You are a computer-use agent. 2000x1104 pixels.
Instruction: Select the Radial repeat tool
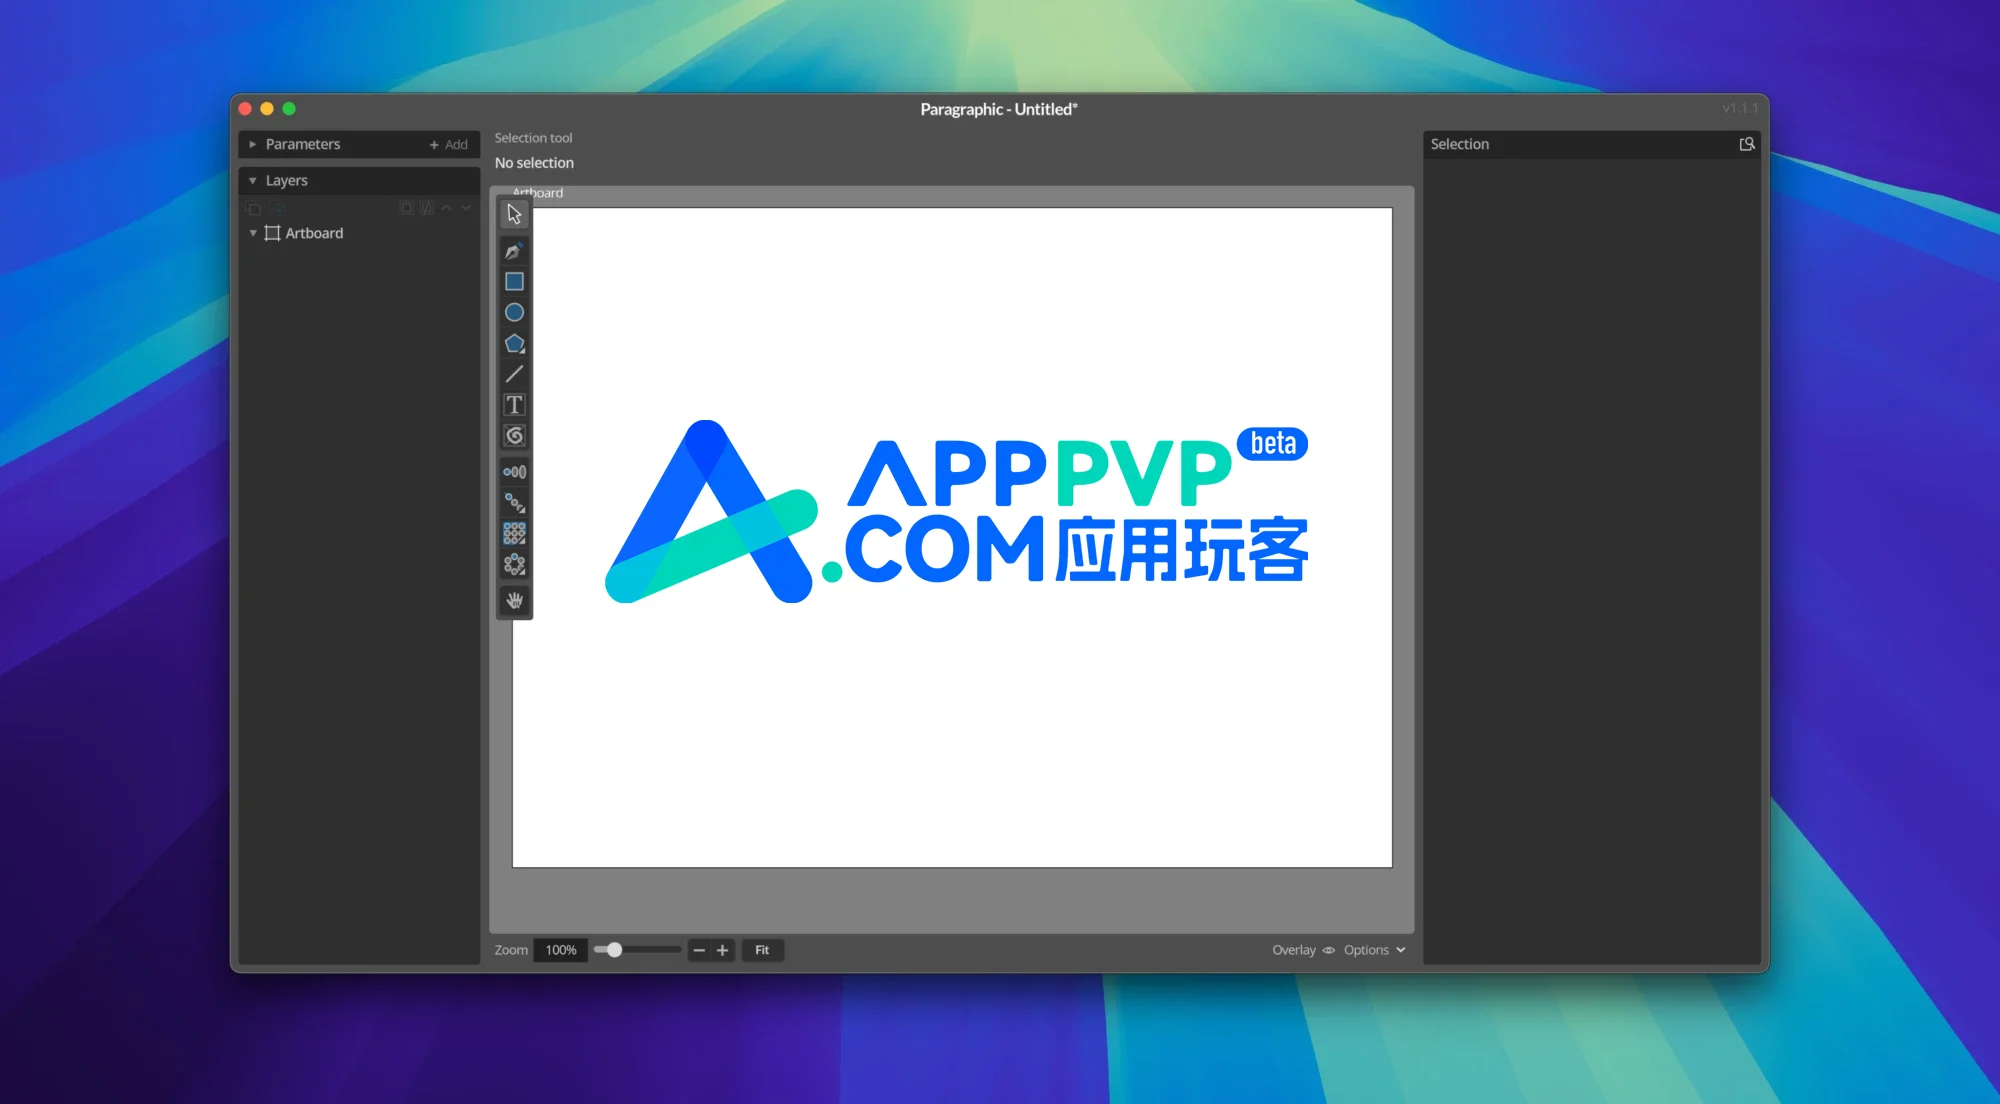point(514,565)
